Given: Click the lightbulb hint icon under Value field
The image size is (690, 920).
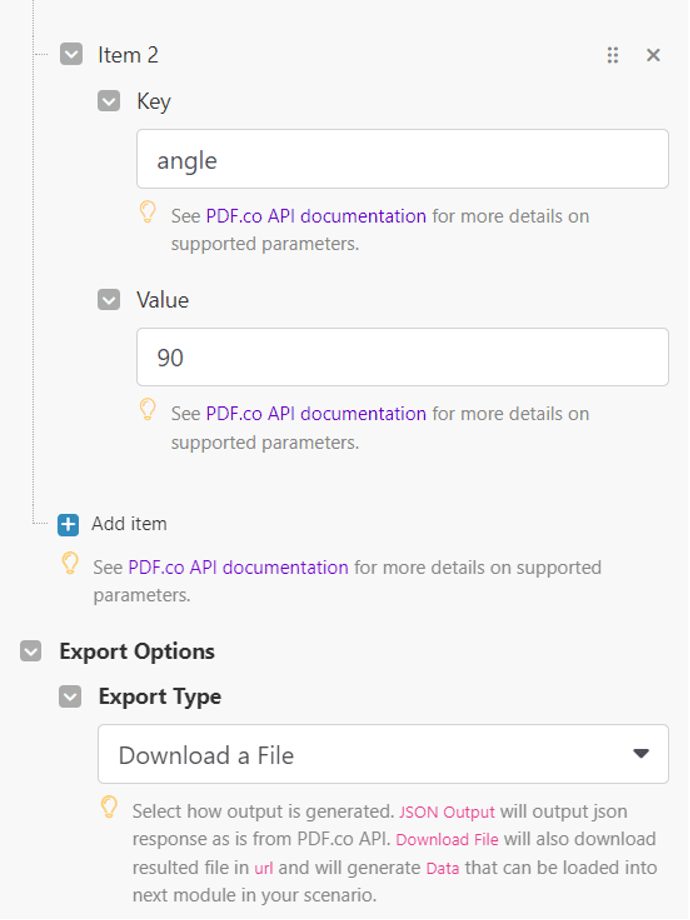Looking at the screenshot, I should (x=148, y=410).
